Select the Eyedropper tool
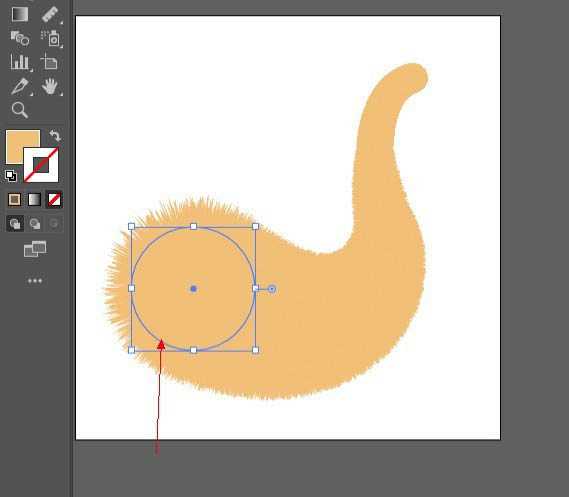Viewport: 569px width, 497px height. click(20, 86)
